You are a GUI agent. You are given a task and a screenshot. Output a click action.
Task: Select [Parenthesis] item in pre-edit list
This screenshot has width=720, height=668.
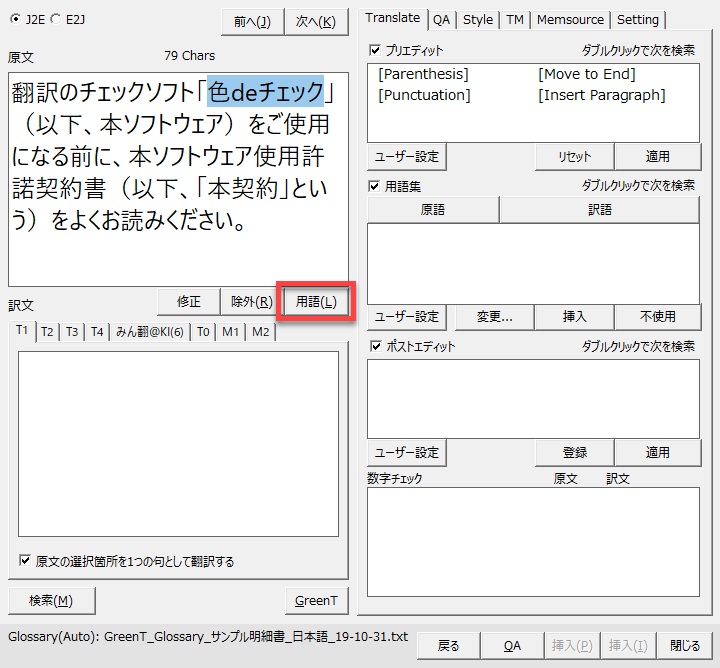pyautogui.click(x=423, y=74)
